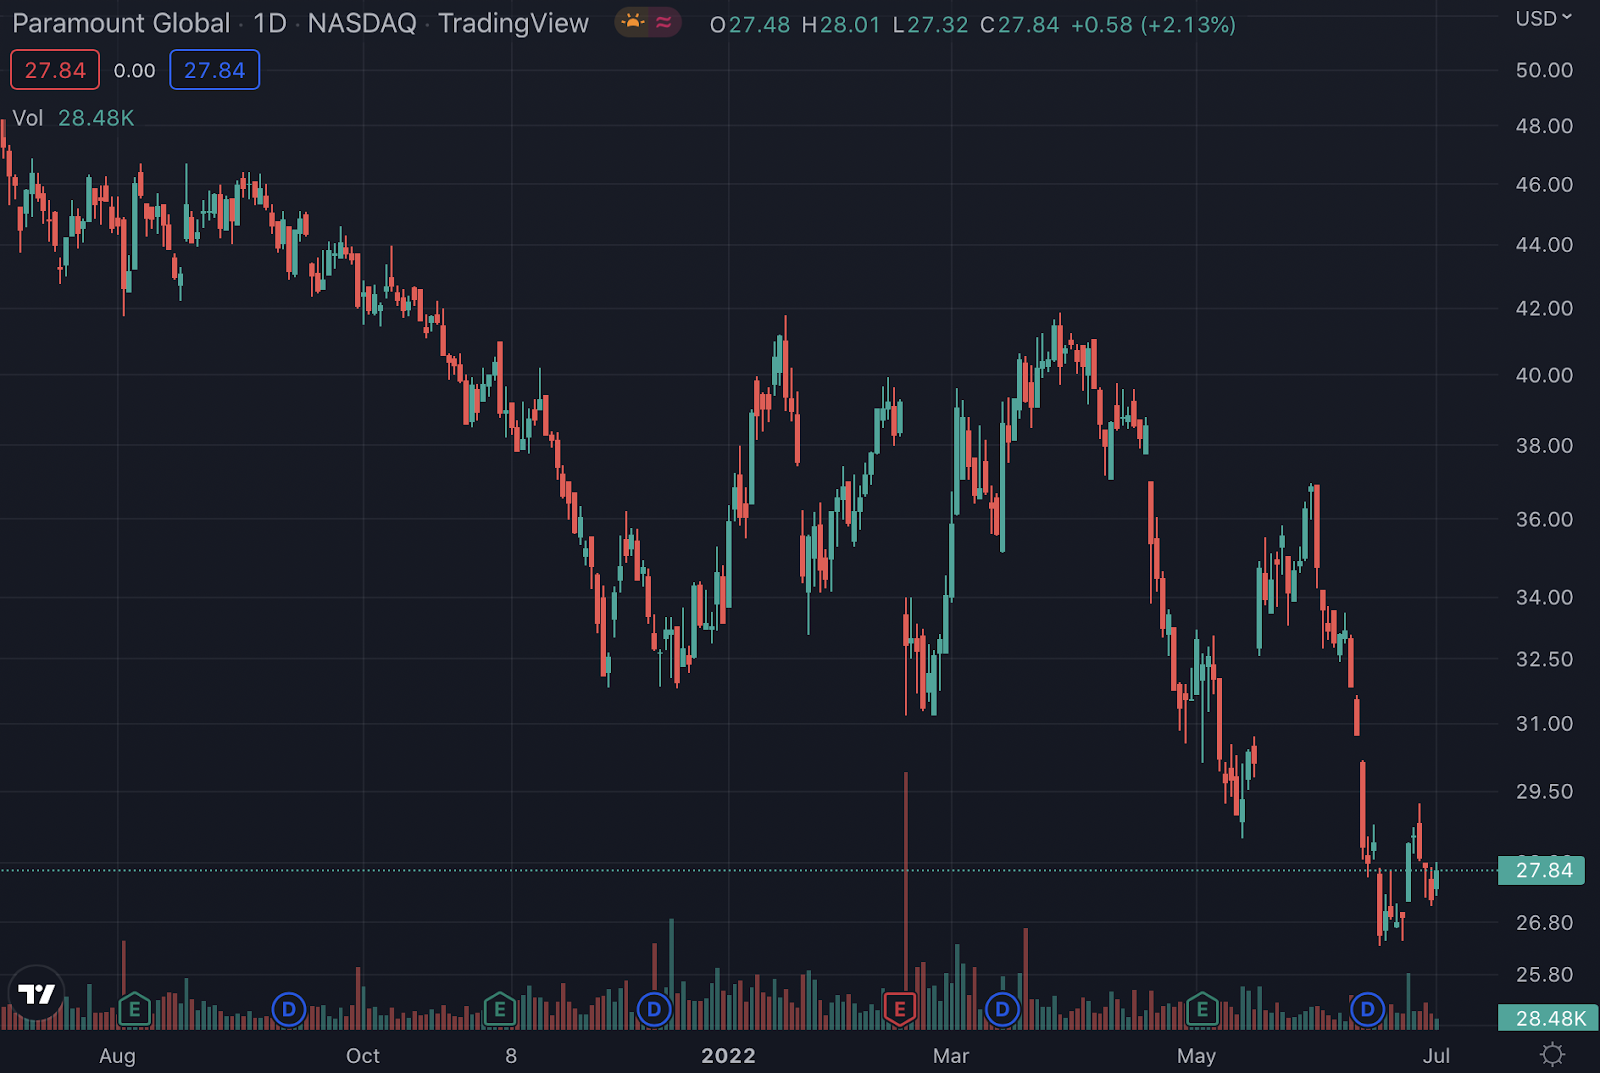Open the red earnings marker
1600x1073 pixels.
(x=900, y=1009)
